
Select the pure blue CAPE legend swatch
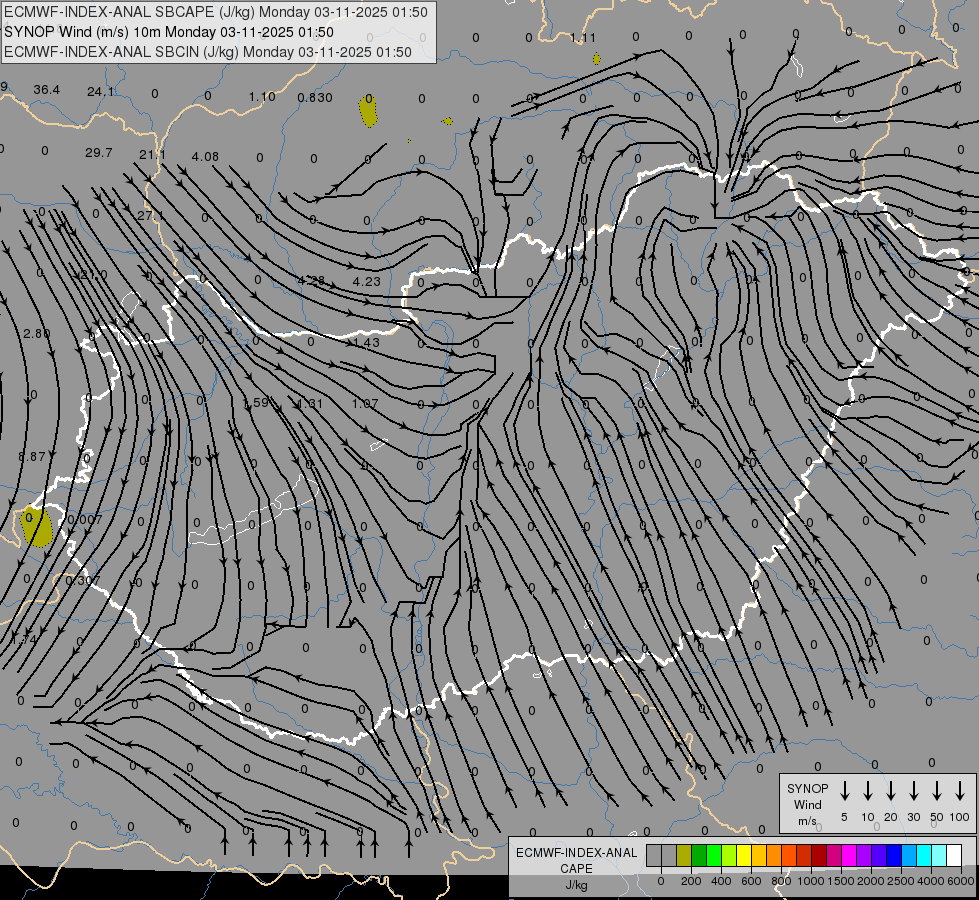(893, 855)
